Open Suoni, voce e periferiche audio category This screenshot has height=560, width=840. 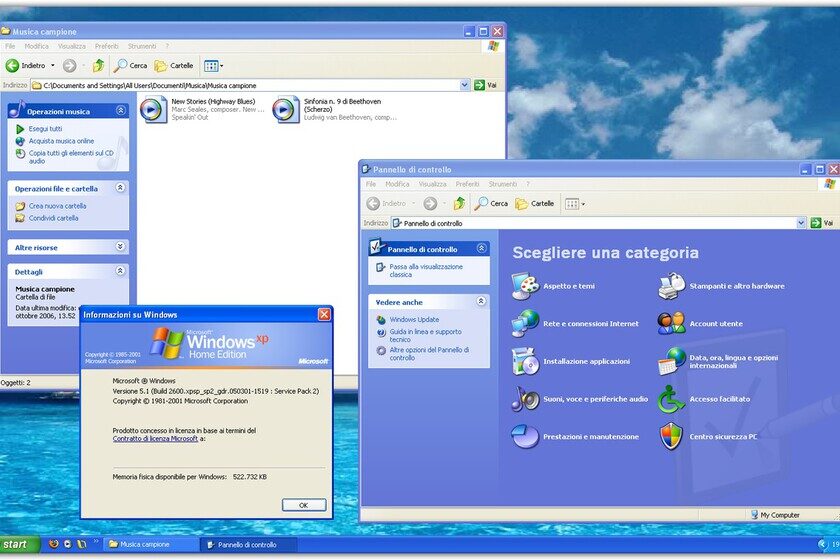click(580, 399)
